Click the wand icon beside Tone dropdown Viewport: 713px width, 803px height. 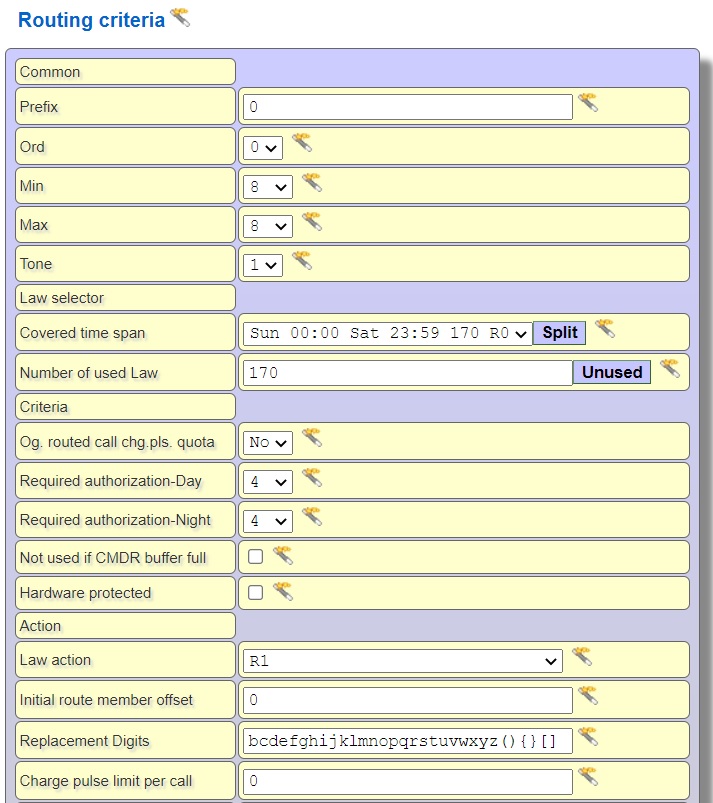pyautogui.click(x=301, y=261)
